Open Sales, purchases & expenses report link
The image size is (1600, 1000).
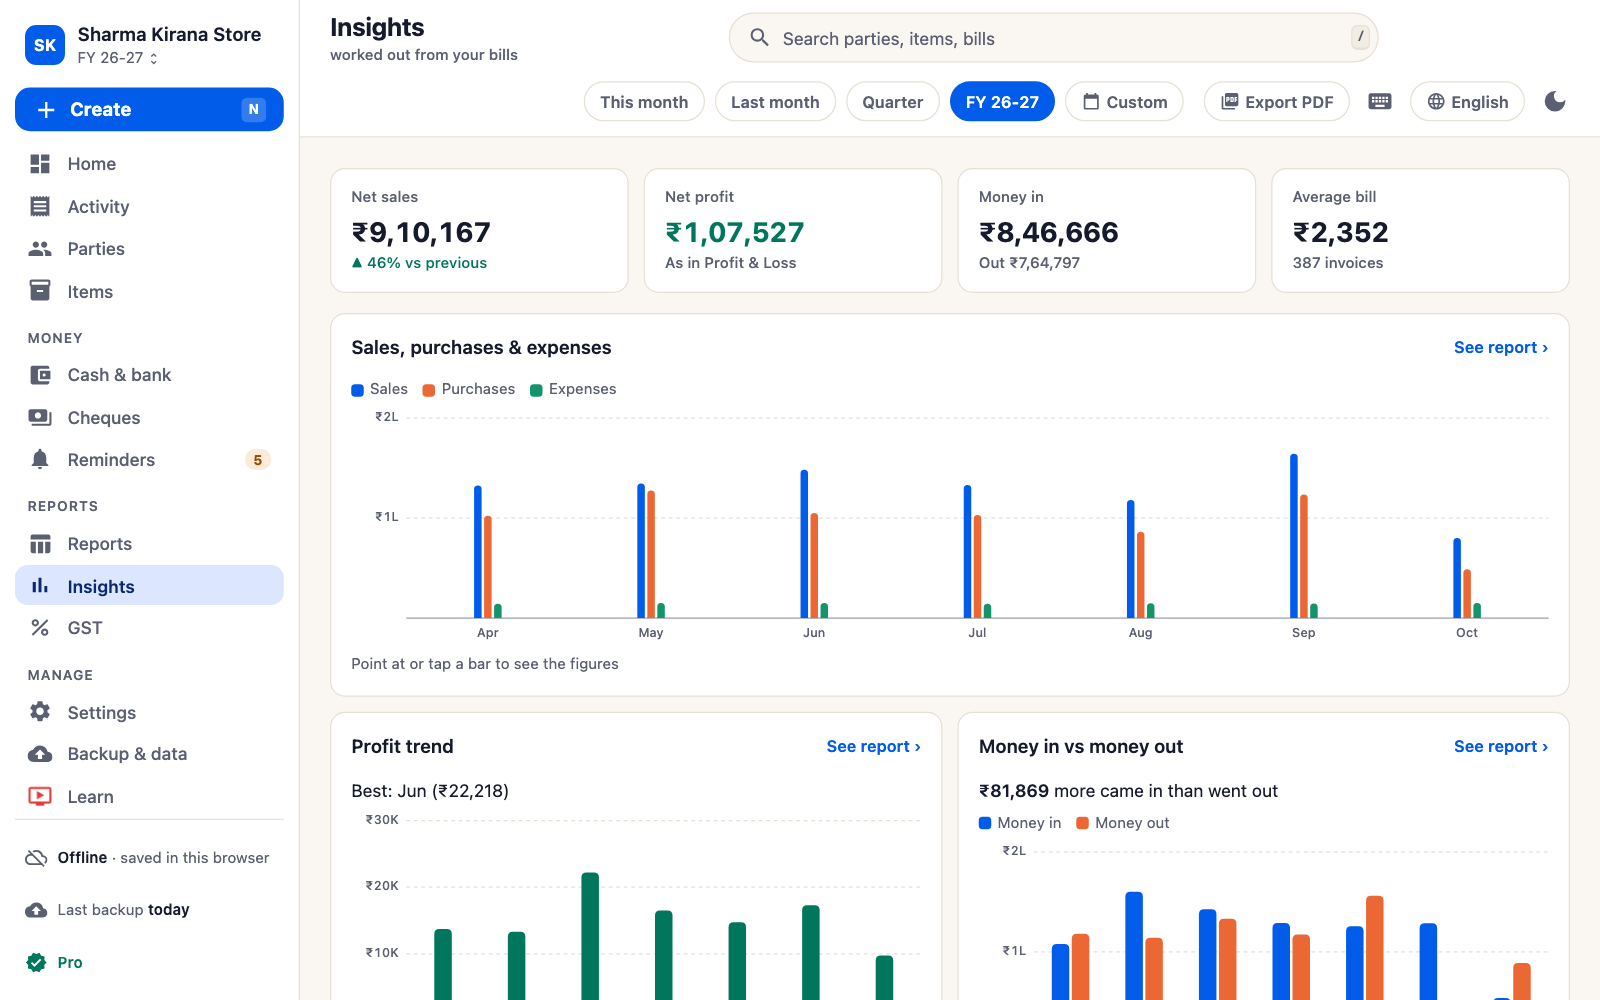tap(1500, 347)
